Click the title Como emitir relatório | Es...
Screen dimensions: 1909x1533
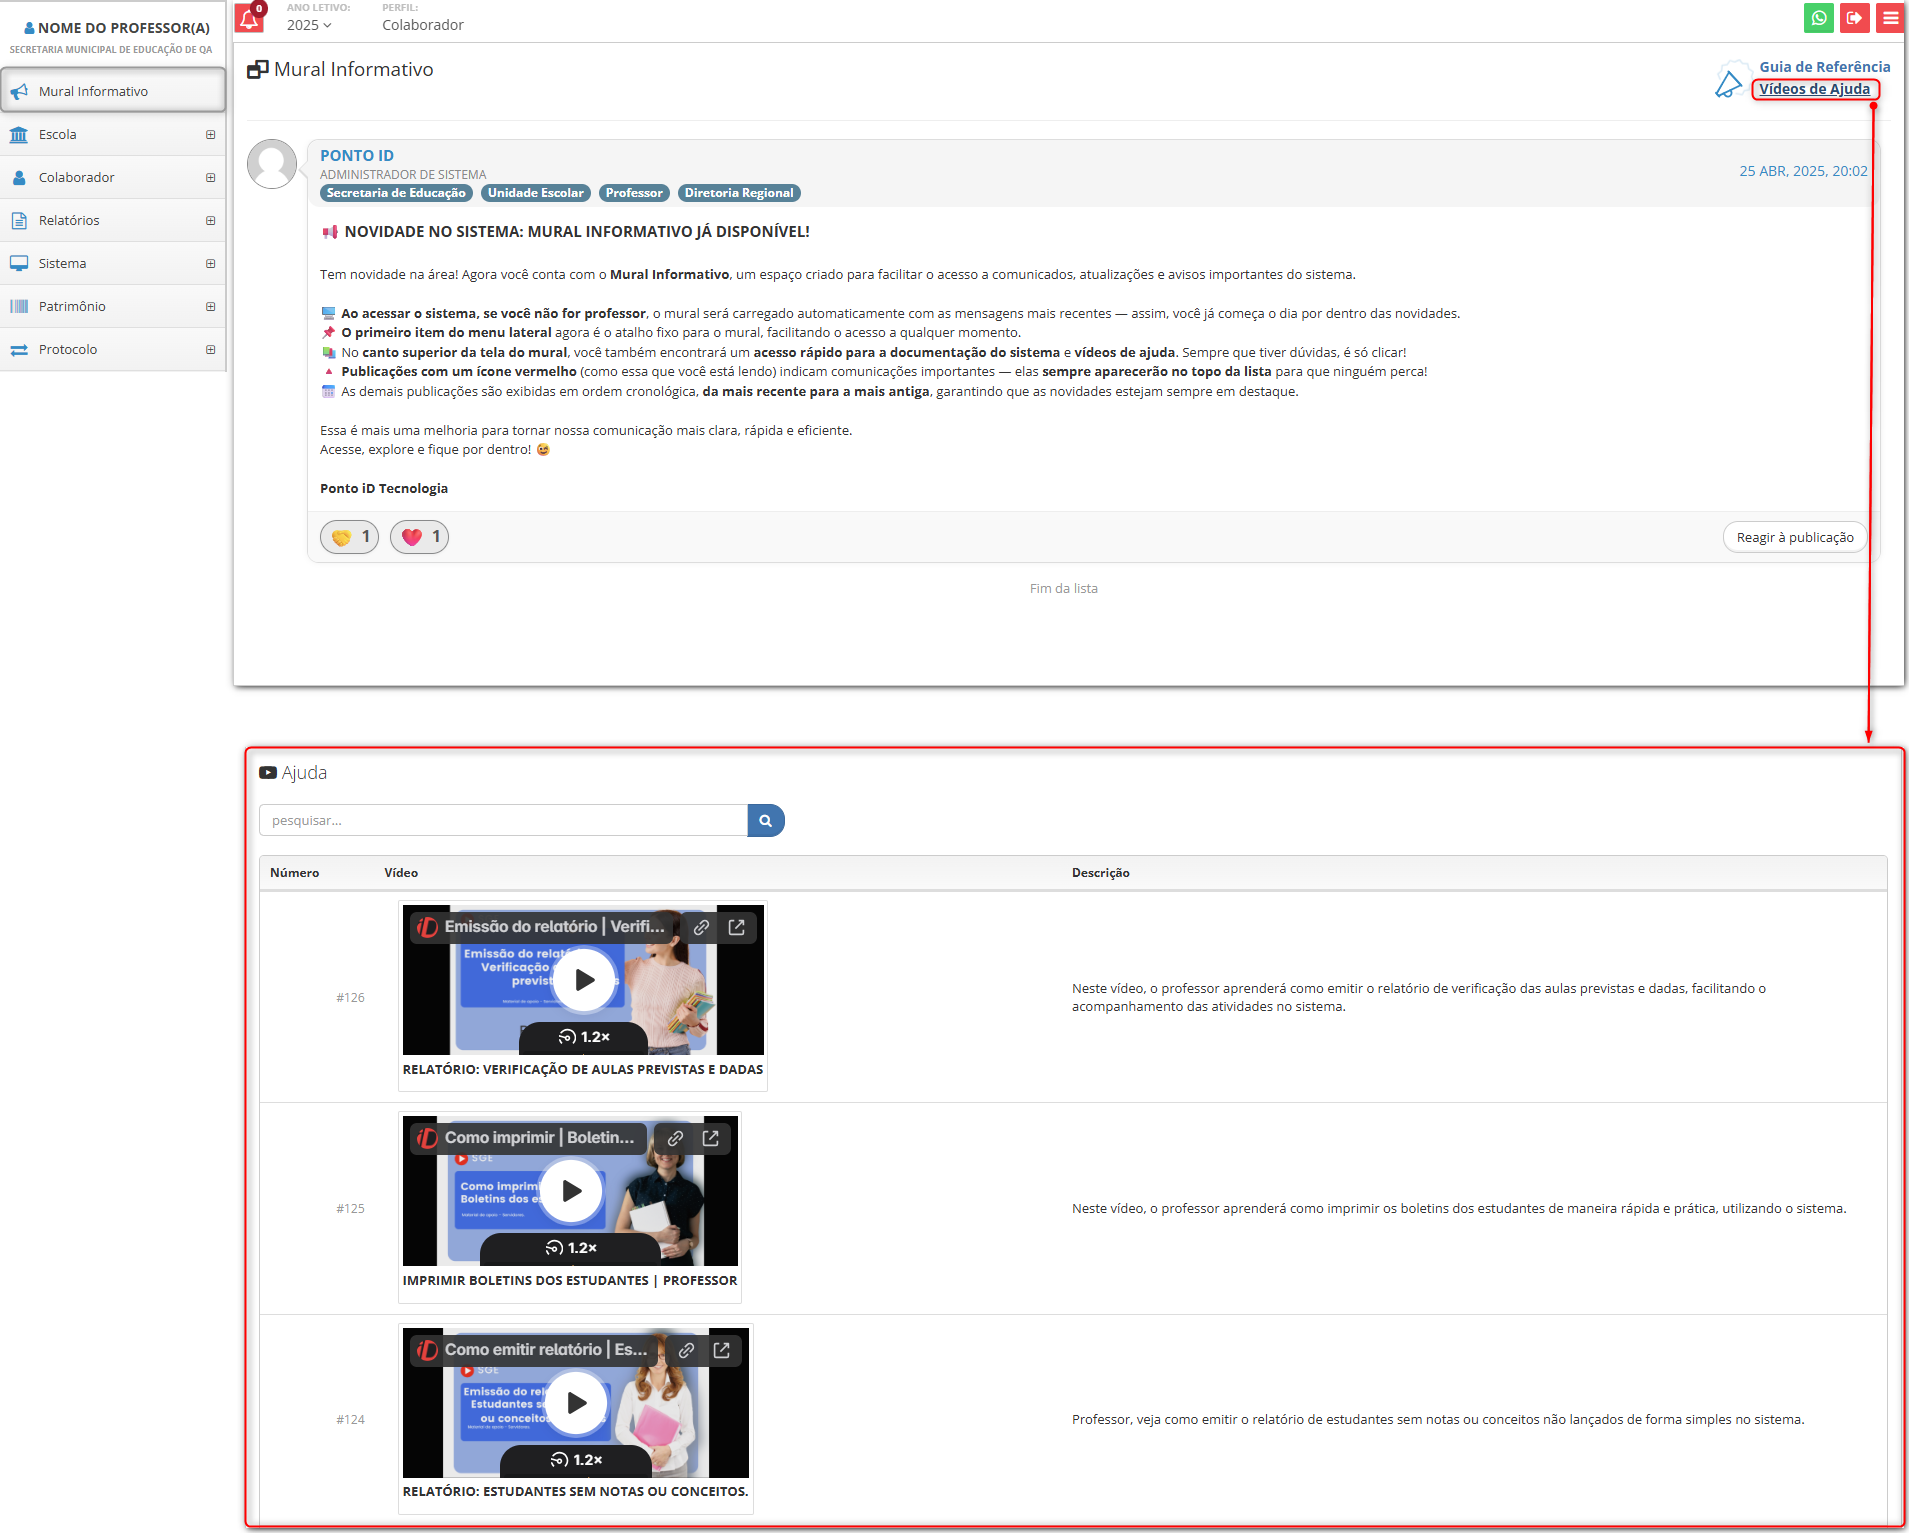[x=546, y=1350]
